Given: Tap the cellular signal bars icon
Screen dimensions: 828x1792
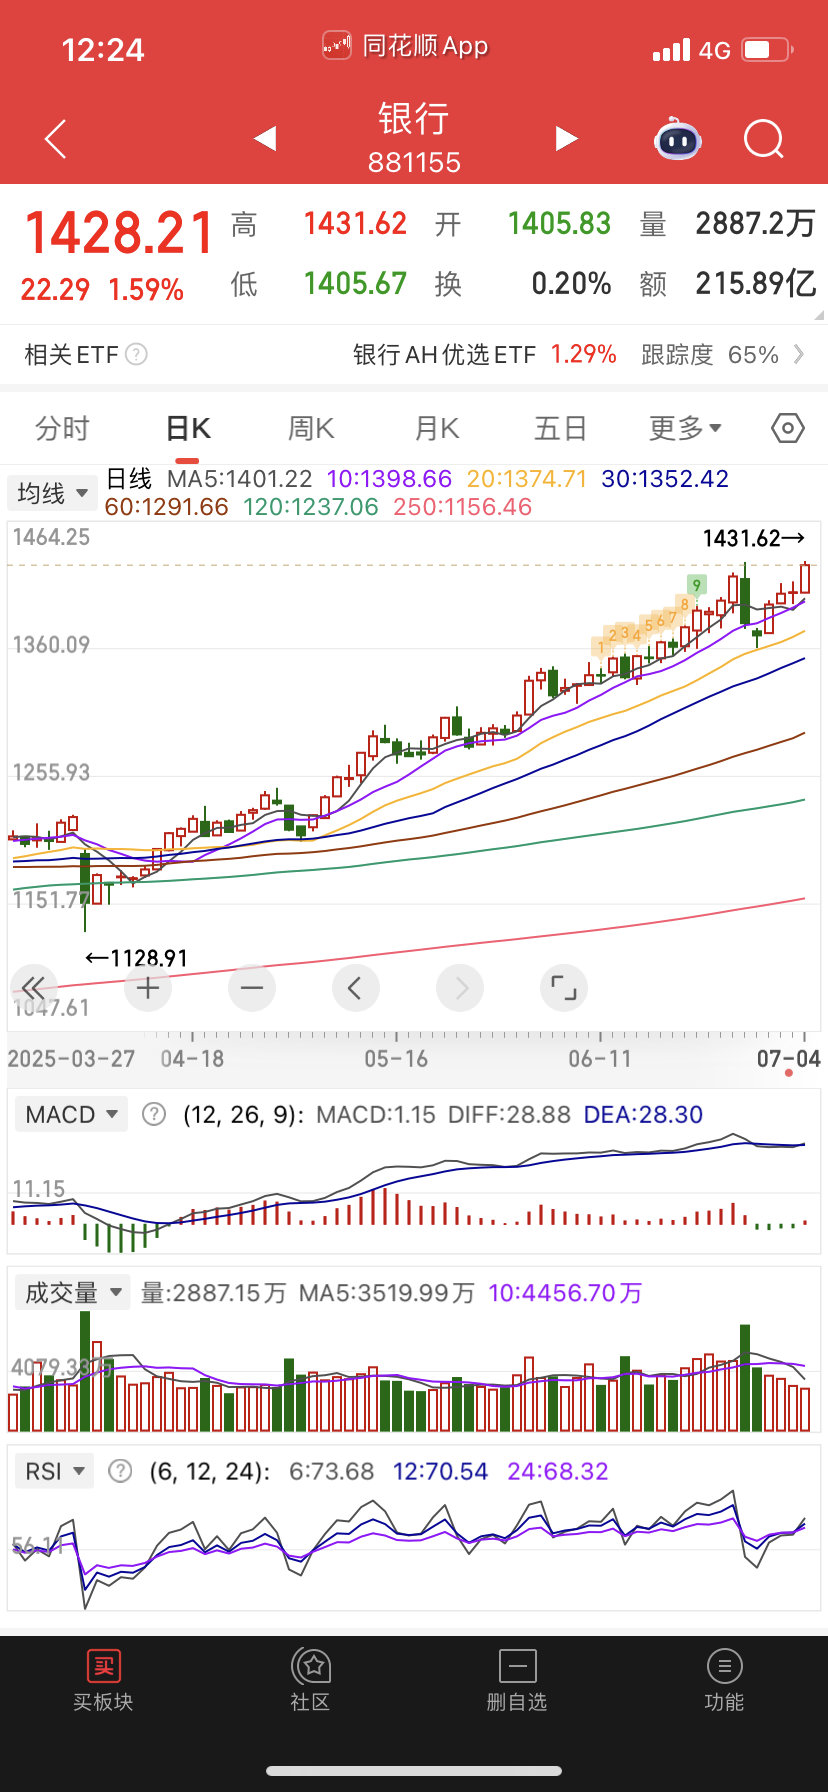Looking at the screenshot, I should click(671, 49).
